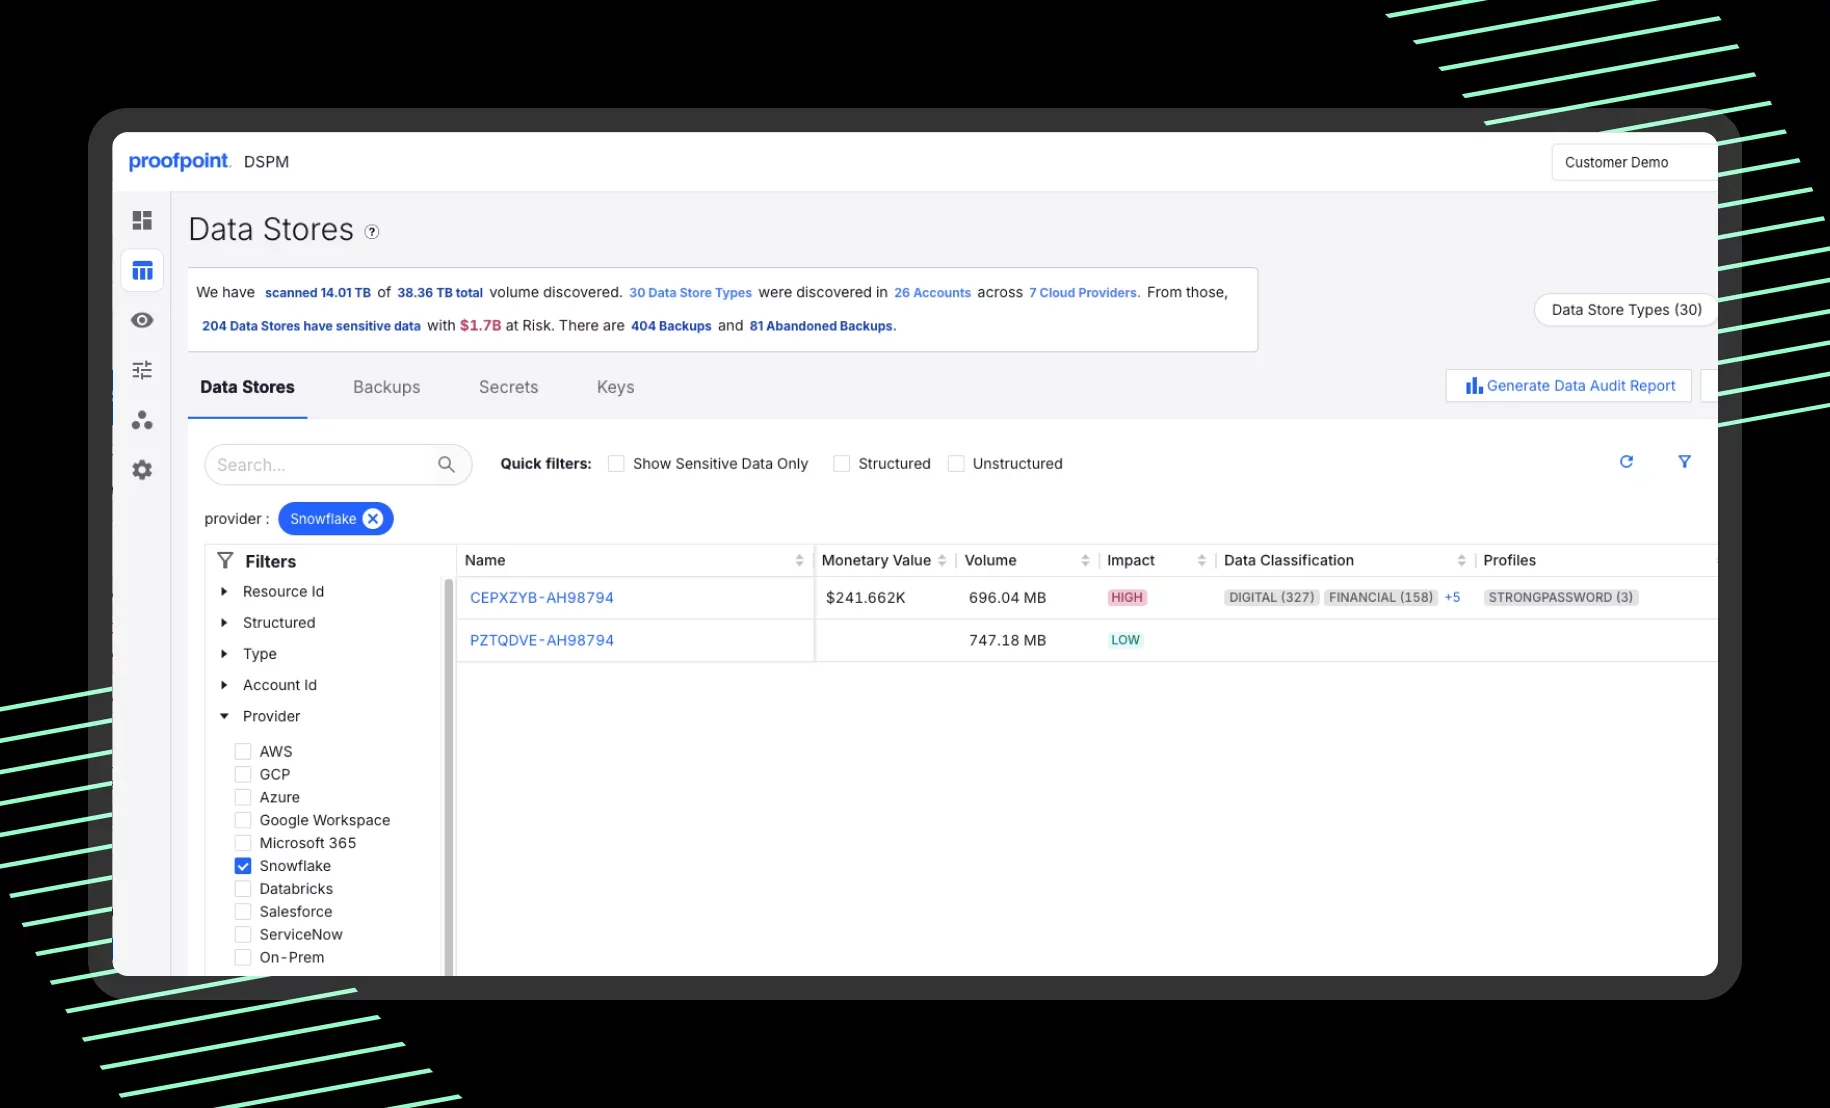Uncheck the Snowflake provider checkbox

click(243, 866)
